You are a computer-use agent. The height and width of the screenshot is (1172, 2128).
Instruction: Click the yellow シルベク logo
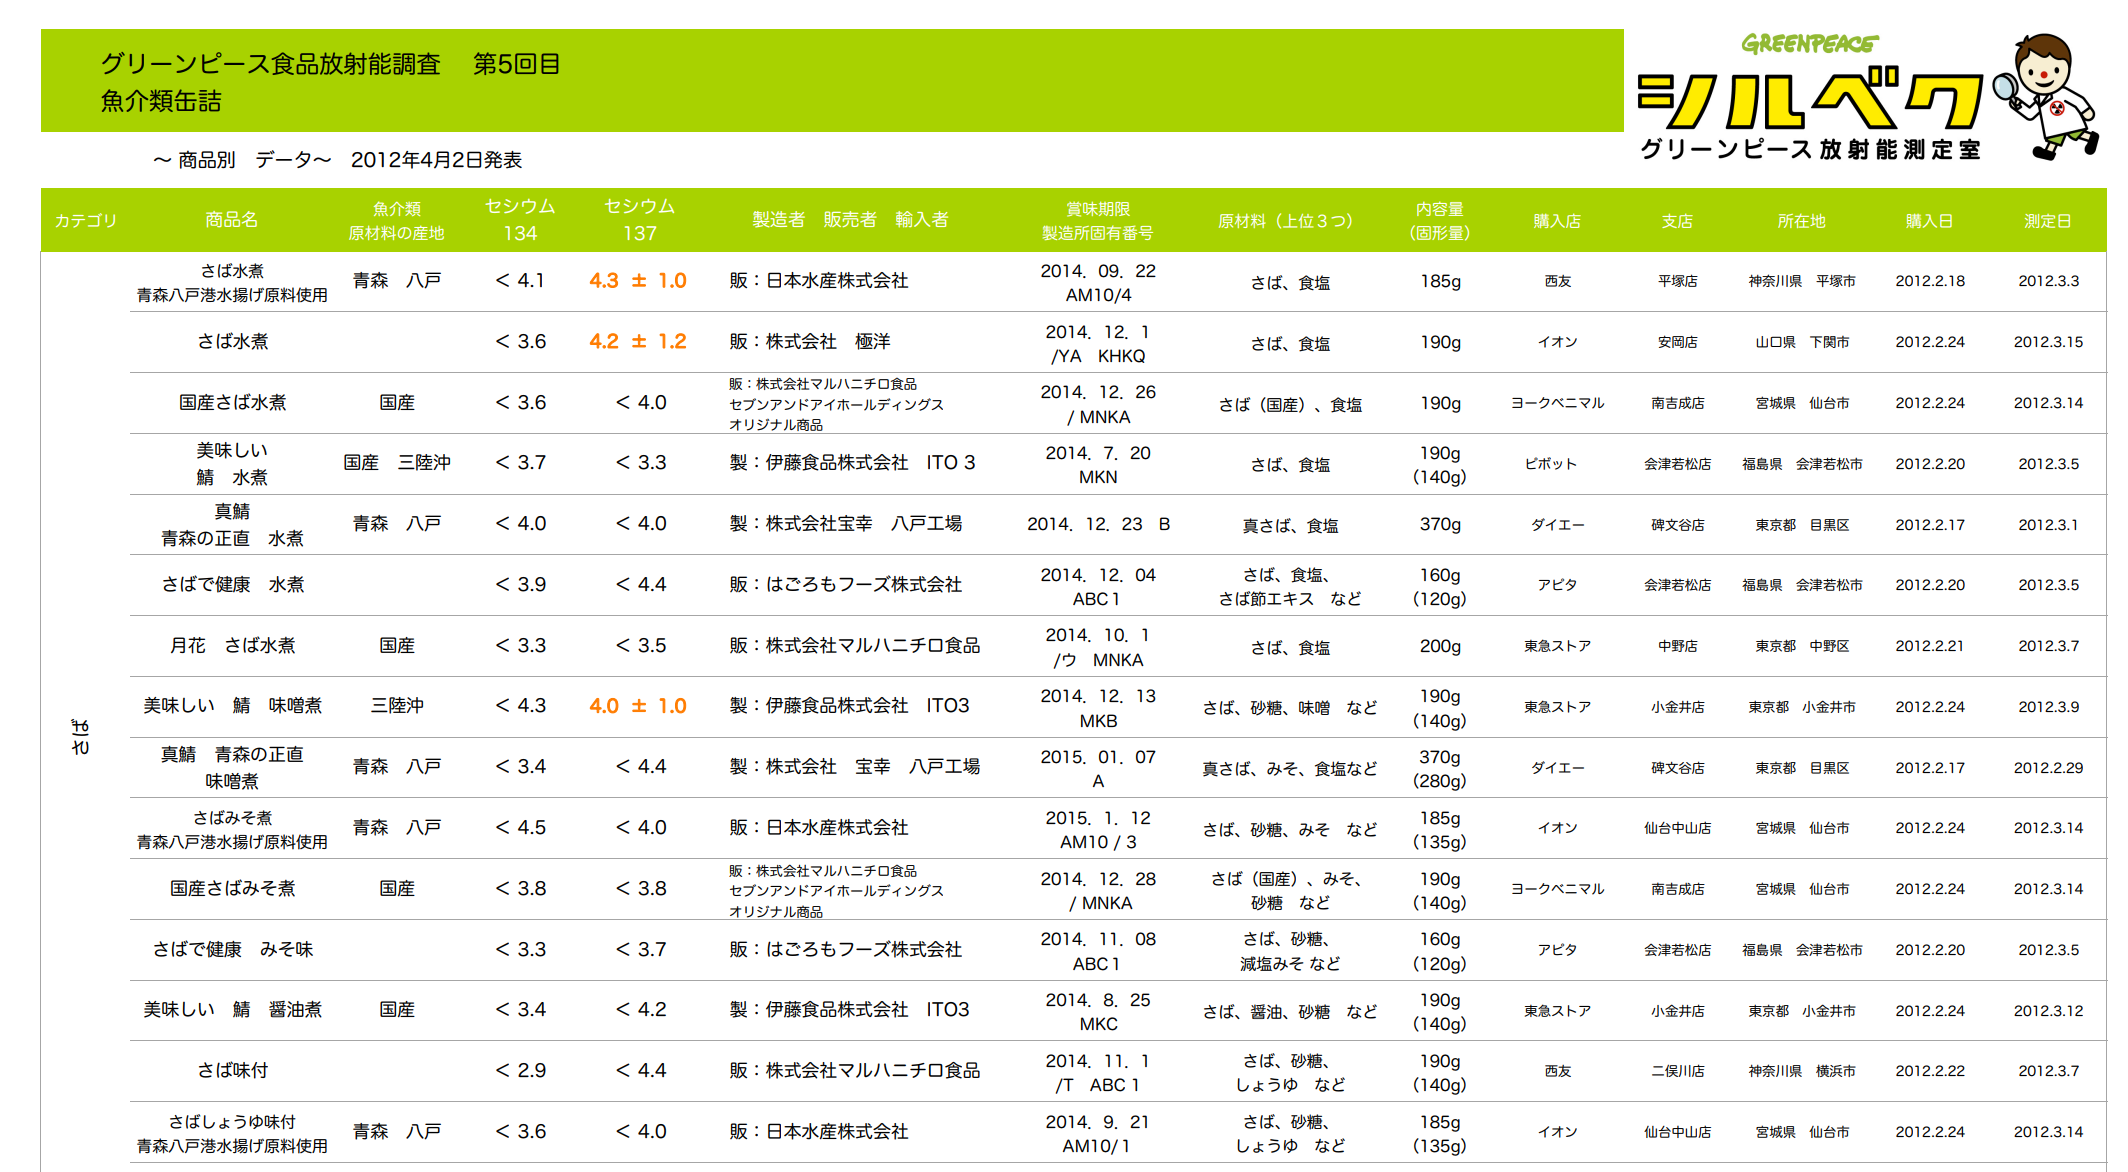[1810, 98]
